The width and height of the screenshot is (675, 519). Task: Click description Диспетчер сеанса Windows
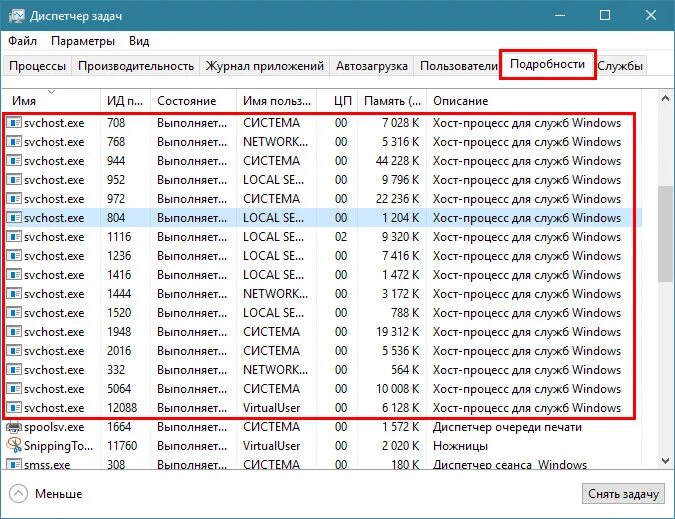510,464
